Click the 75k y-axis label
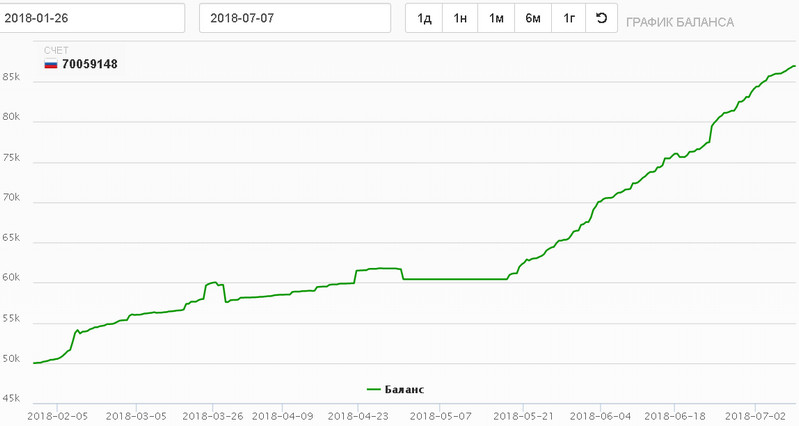Screen dimensions: 799x426 point(11,157)
